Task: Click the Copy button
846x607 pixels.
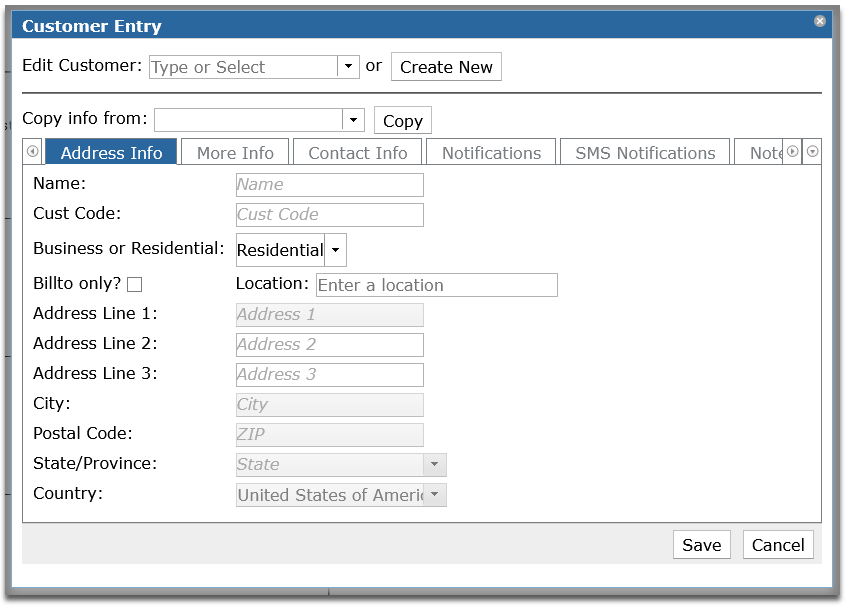Action: [x=402, y=120]
